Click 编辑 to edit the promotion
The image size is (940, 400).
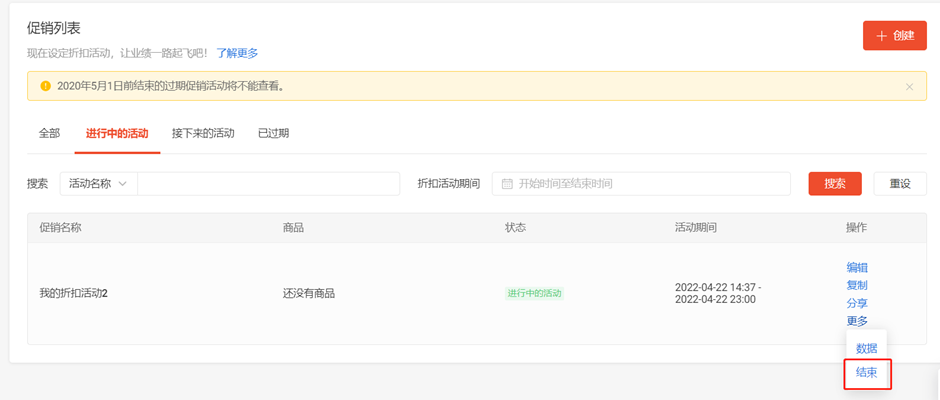tap(857, 267)
